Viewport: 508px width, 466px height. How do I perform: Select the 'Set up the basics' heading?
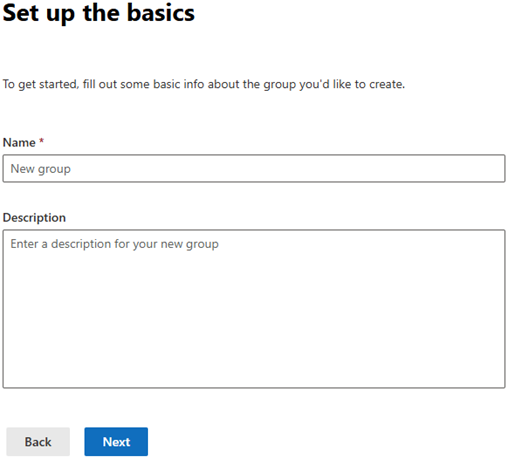pos(99,13)
